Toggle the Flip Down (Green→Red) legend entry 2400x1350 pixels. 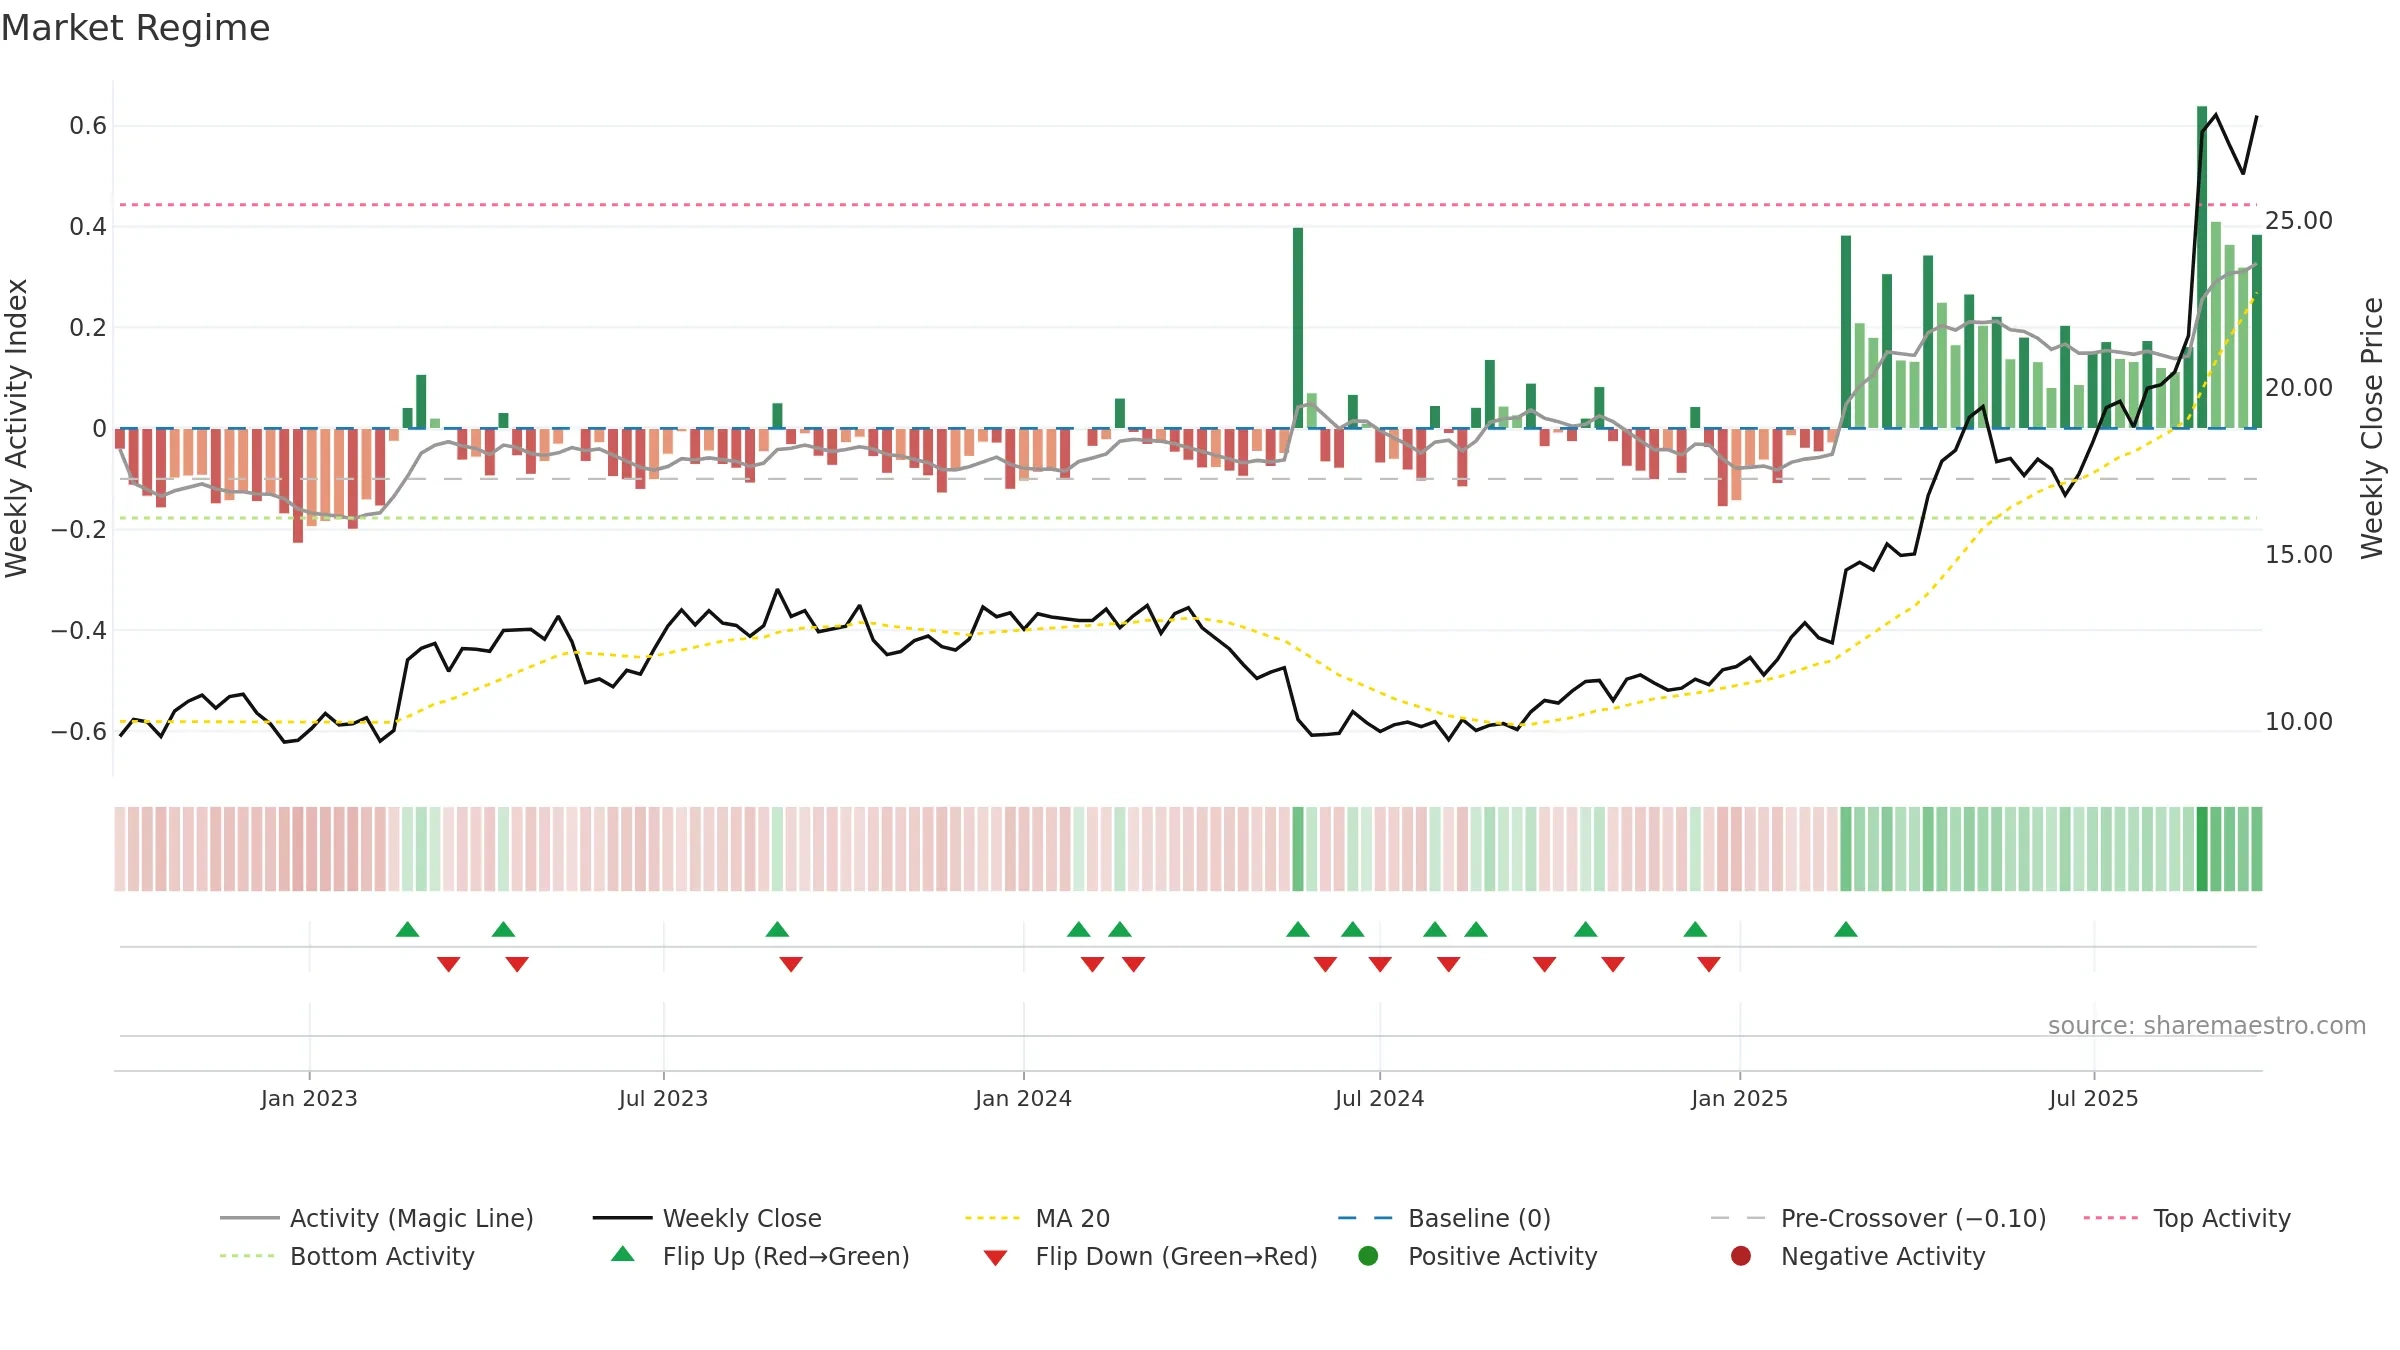tap(1150, 1256)
